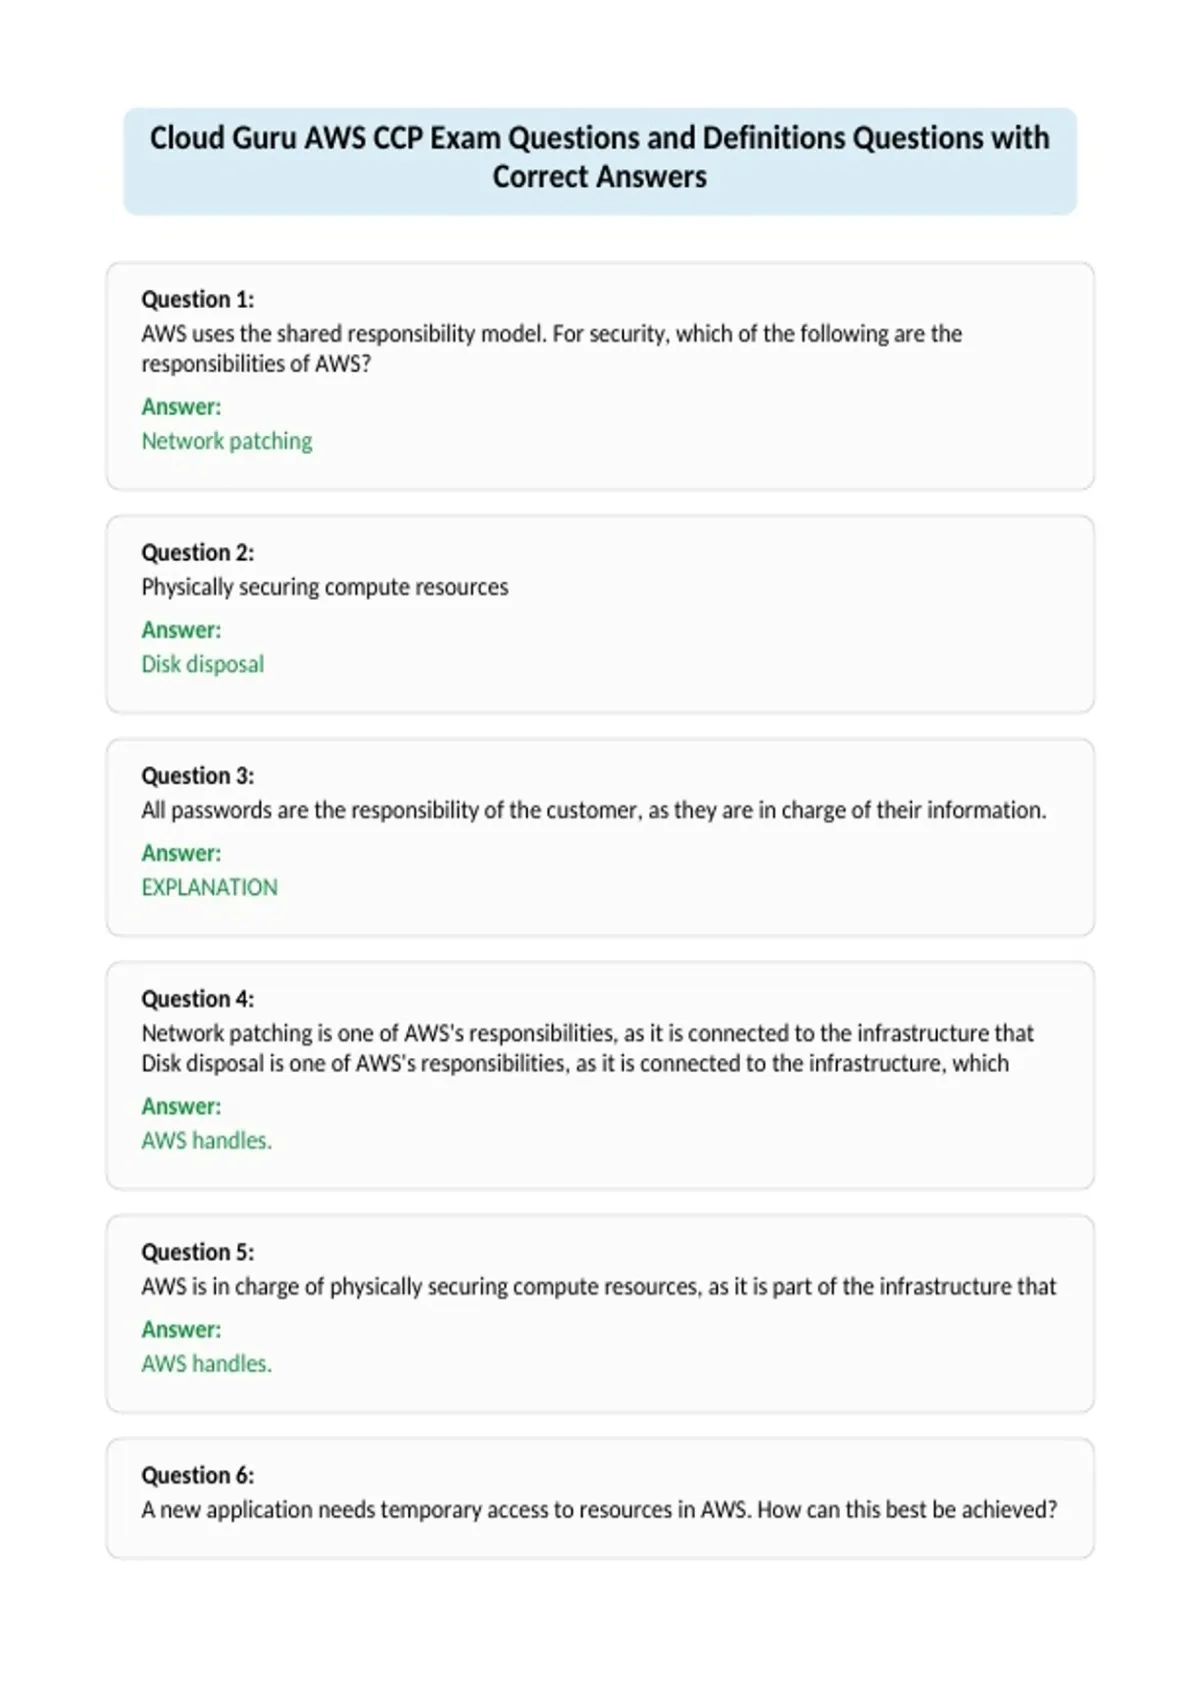Select the Question 1 heading

[197, 299]
